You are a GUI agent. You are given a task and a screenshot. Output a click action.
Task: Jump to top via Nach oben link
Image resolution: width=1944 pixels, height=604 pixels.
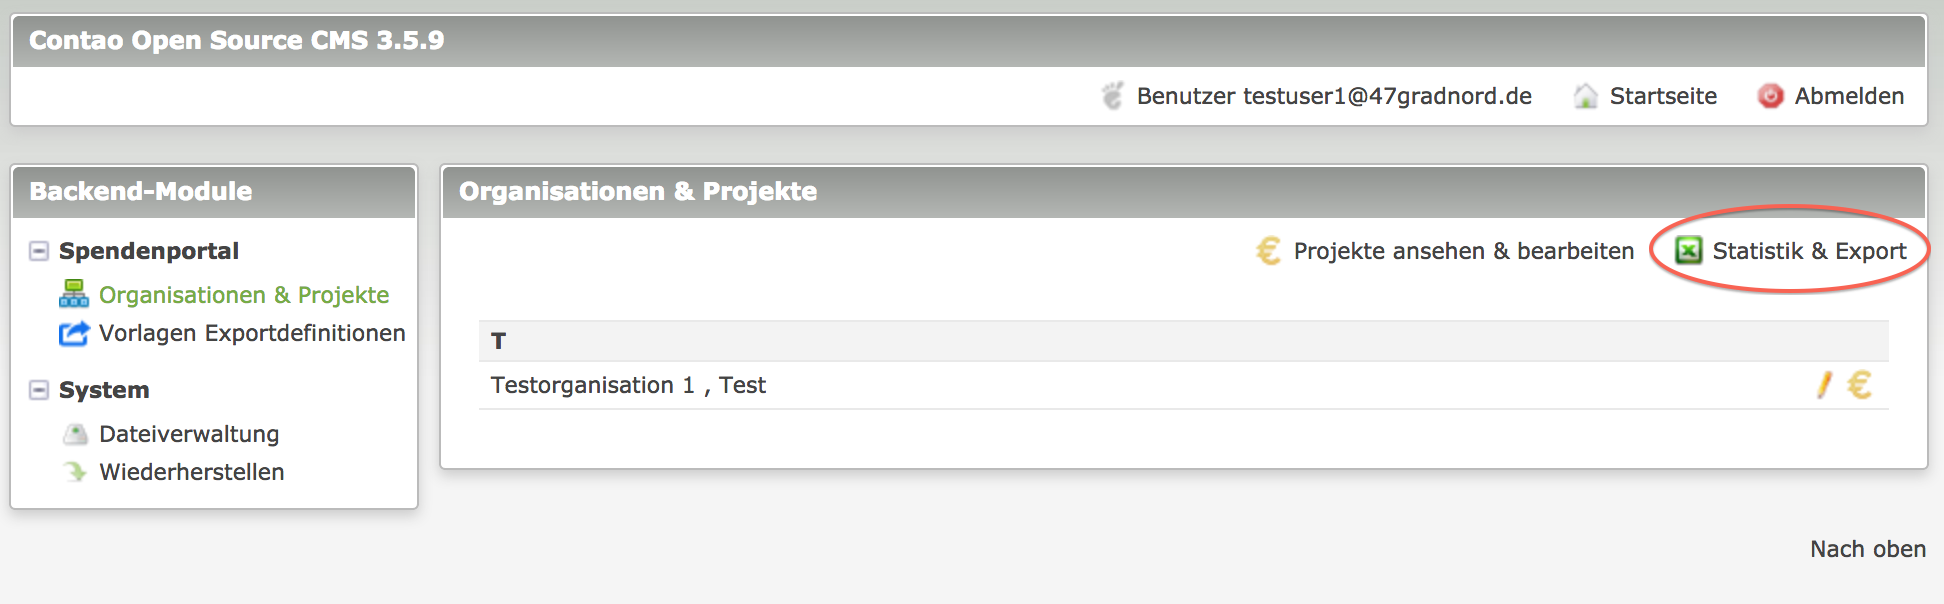1867,549
